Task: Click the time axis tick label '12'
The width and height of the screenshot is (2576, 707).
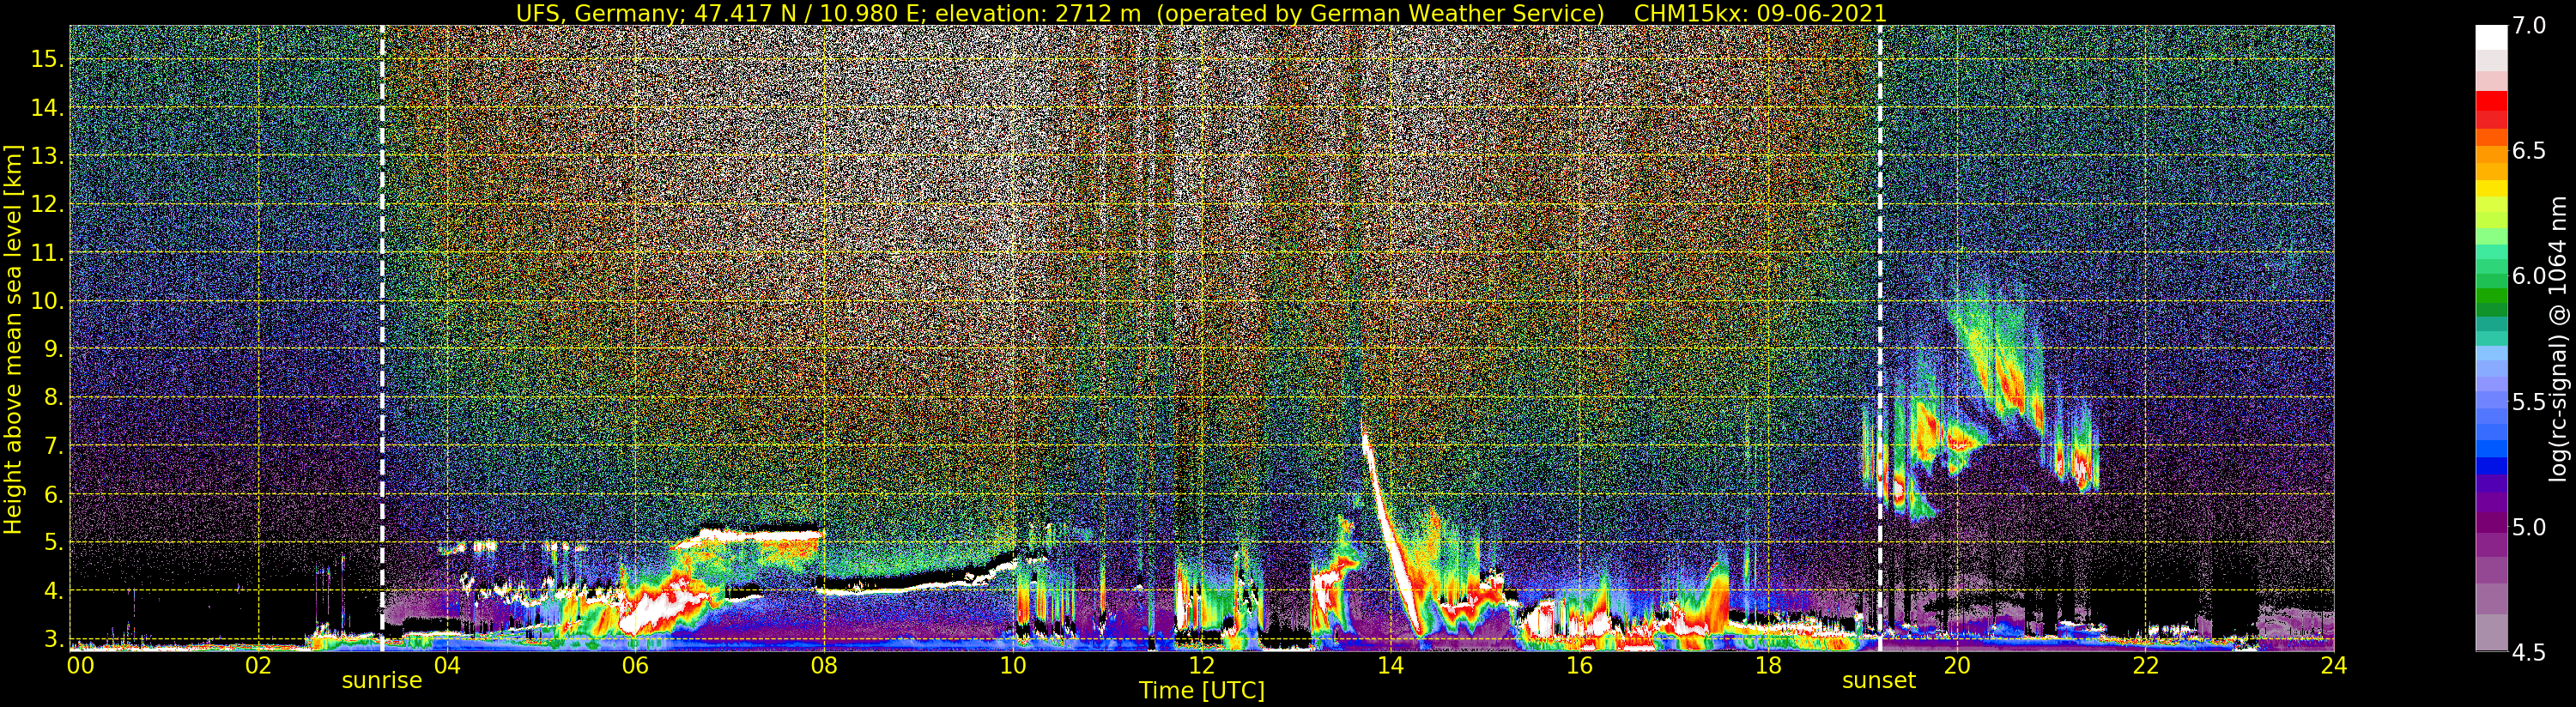Action: [x=1202, y=666]
